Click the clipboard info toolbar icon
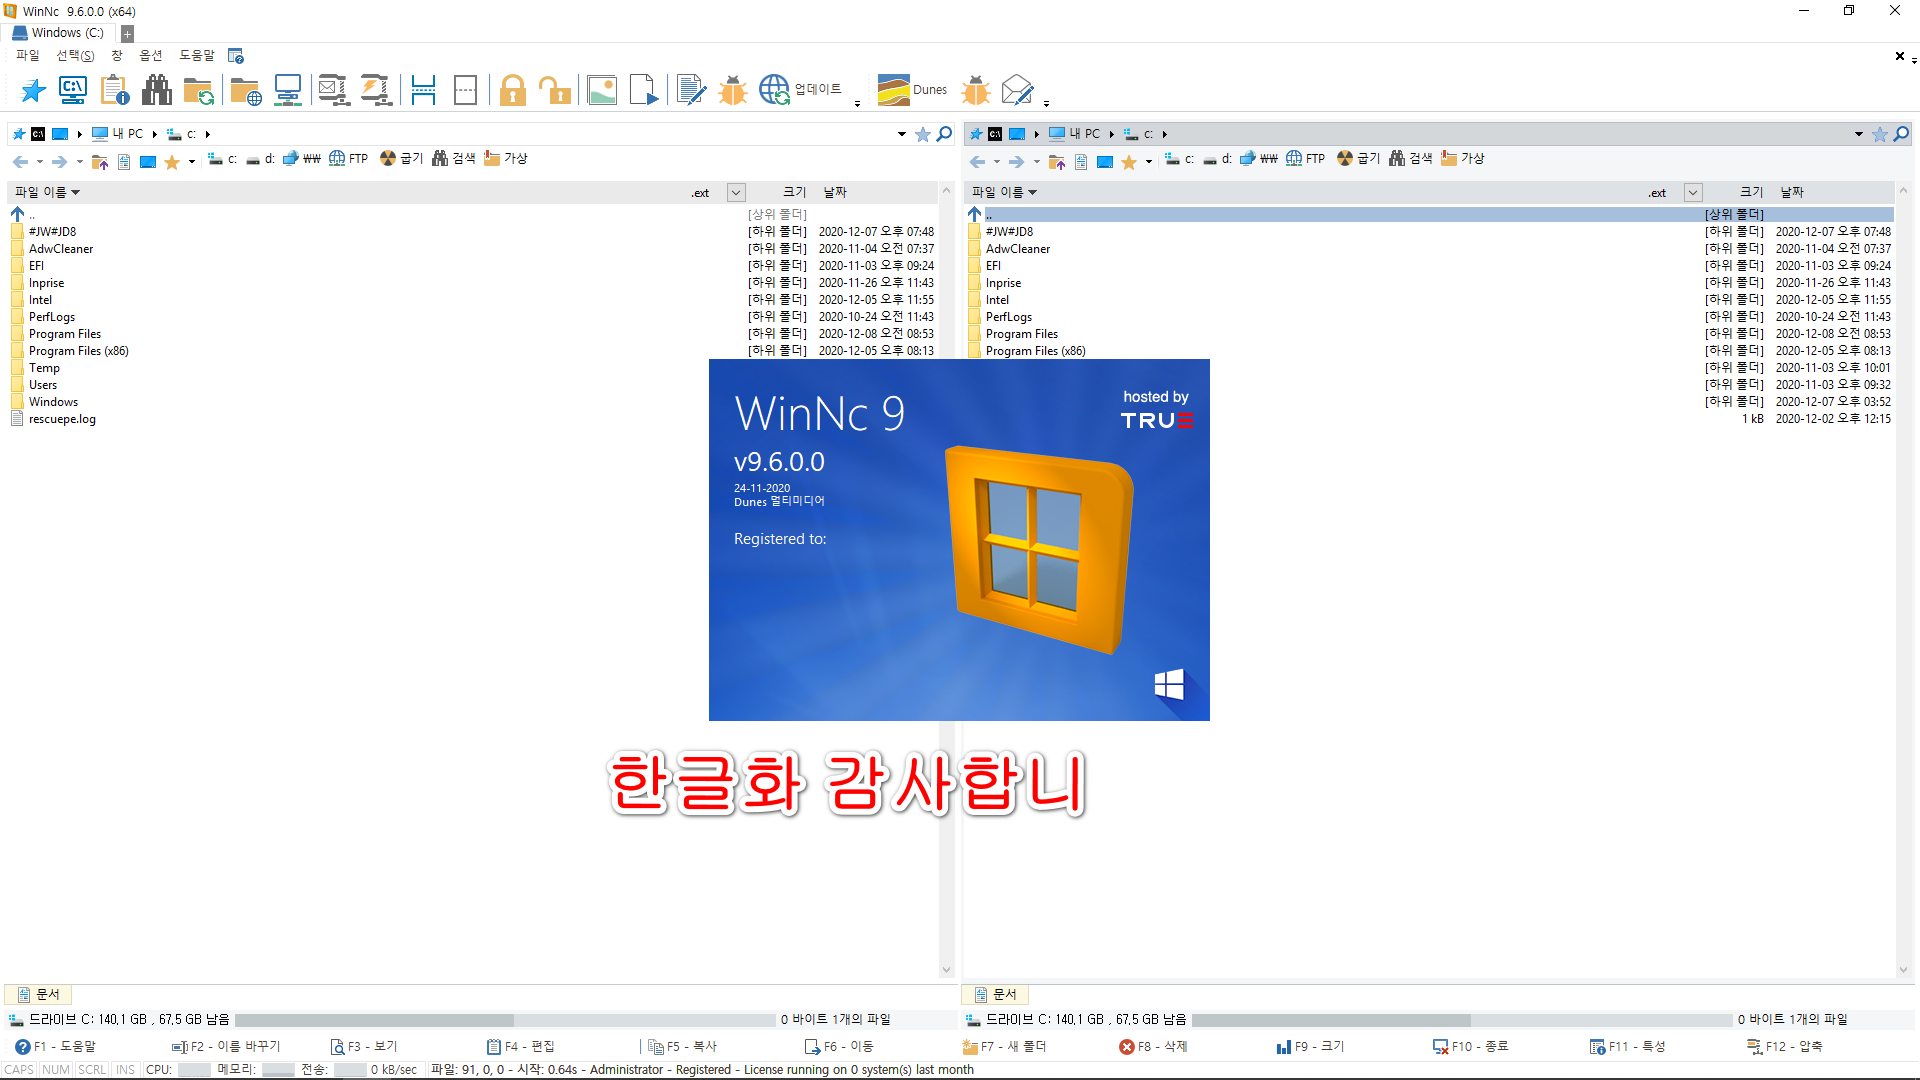The height and width of the screenshot is (1080, 1920). [x=115, y=90]
